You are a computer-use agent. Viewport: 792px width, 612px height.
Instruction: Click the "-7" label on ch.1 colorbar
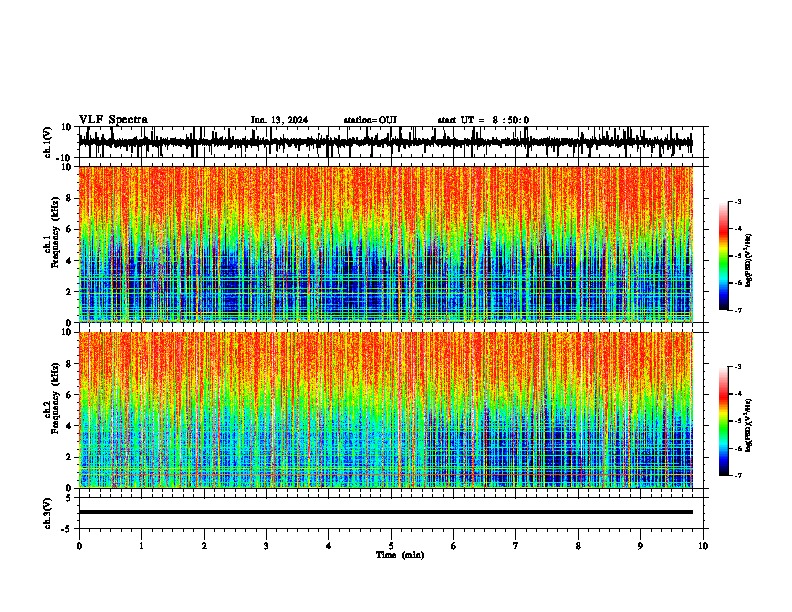(738, 310)
